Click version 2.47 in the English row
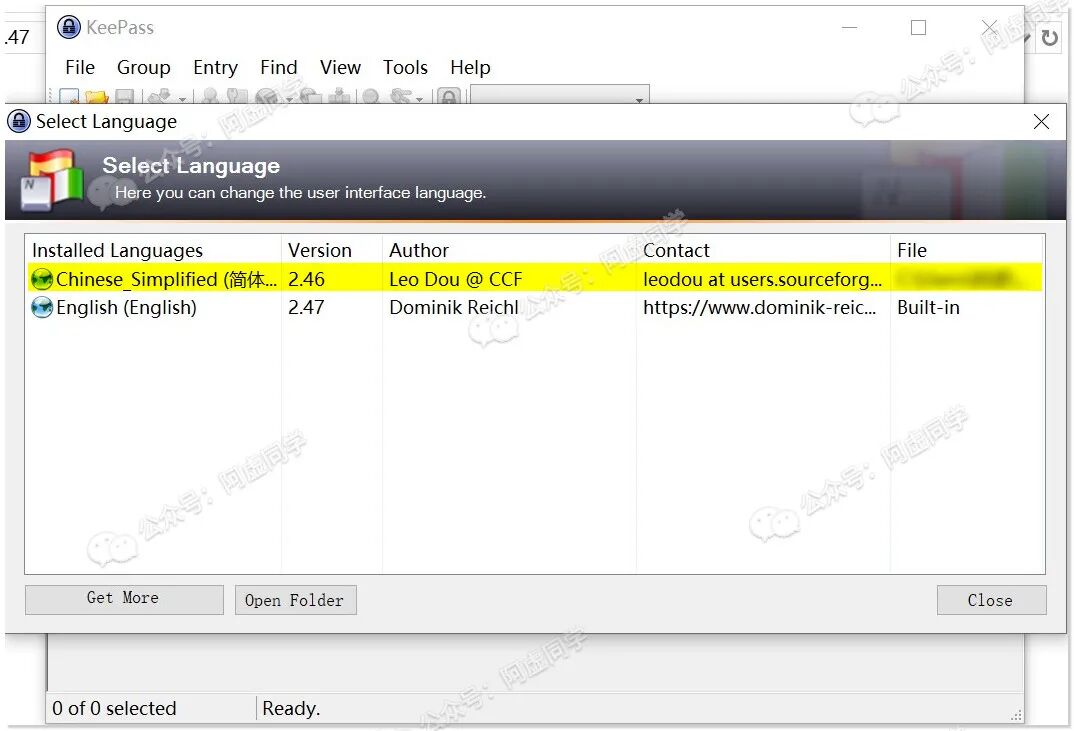Screen dimensions: 1074x731 tap(306, 308)
